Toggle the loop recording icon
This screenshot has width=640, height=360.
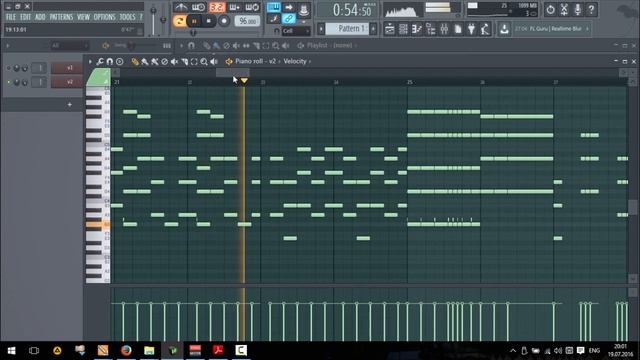[252, 7]
